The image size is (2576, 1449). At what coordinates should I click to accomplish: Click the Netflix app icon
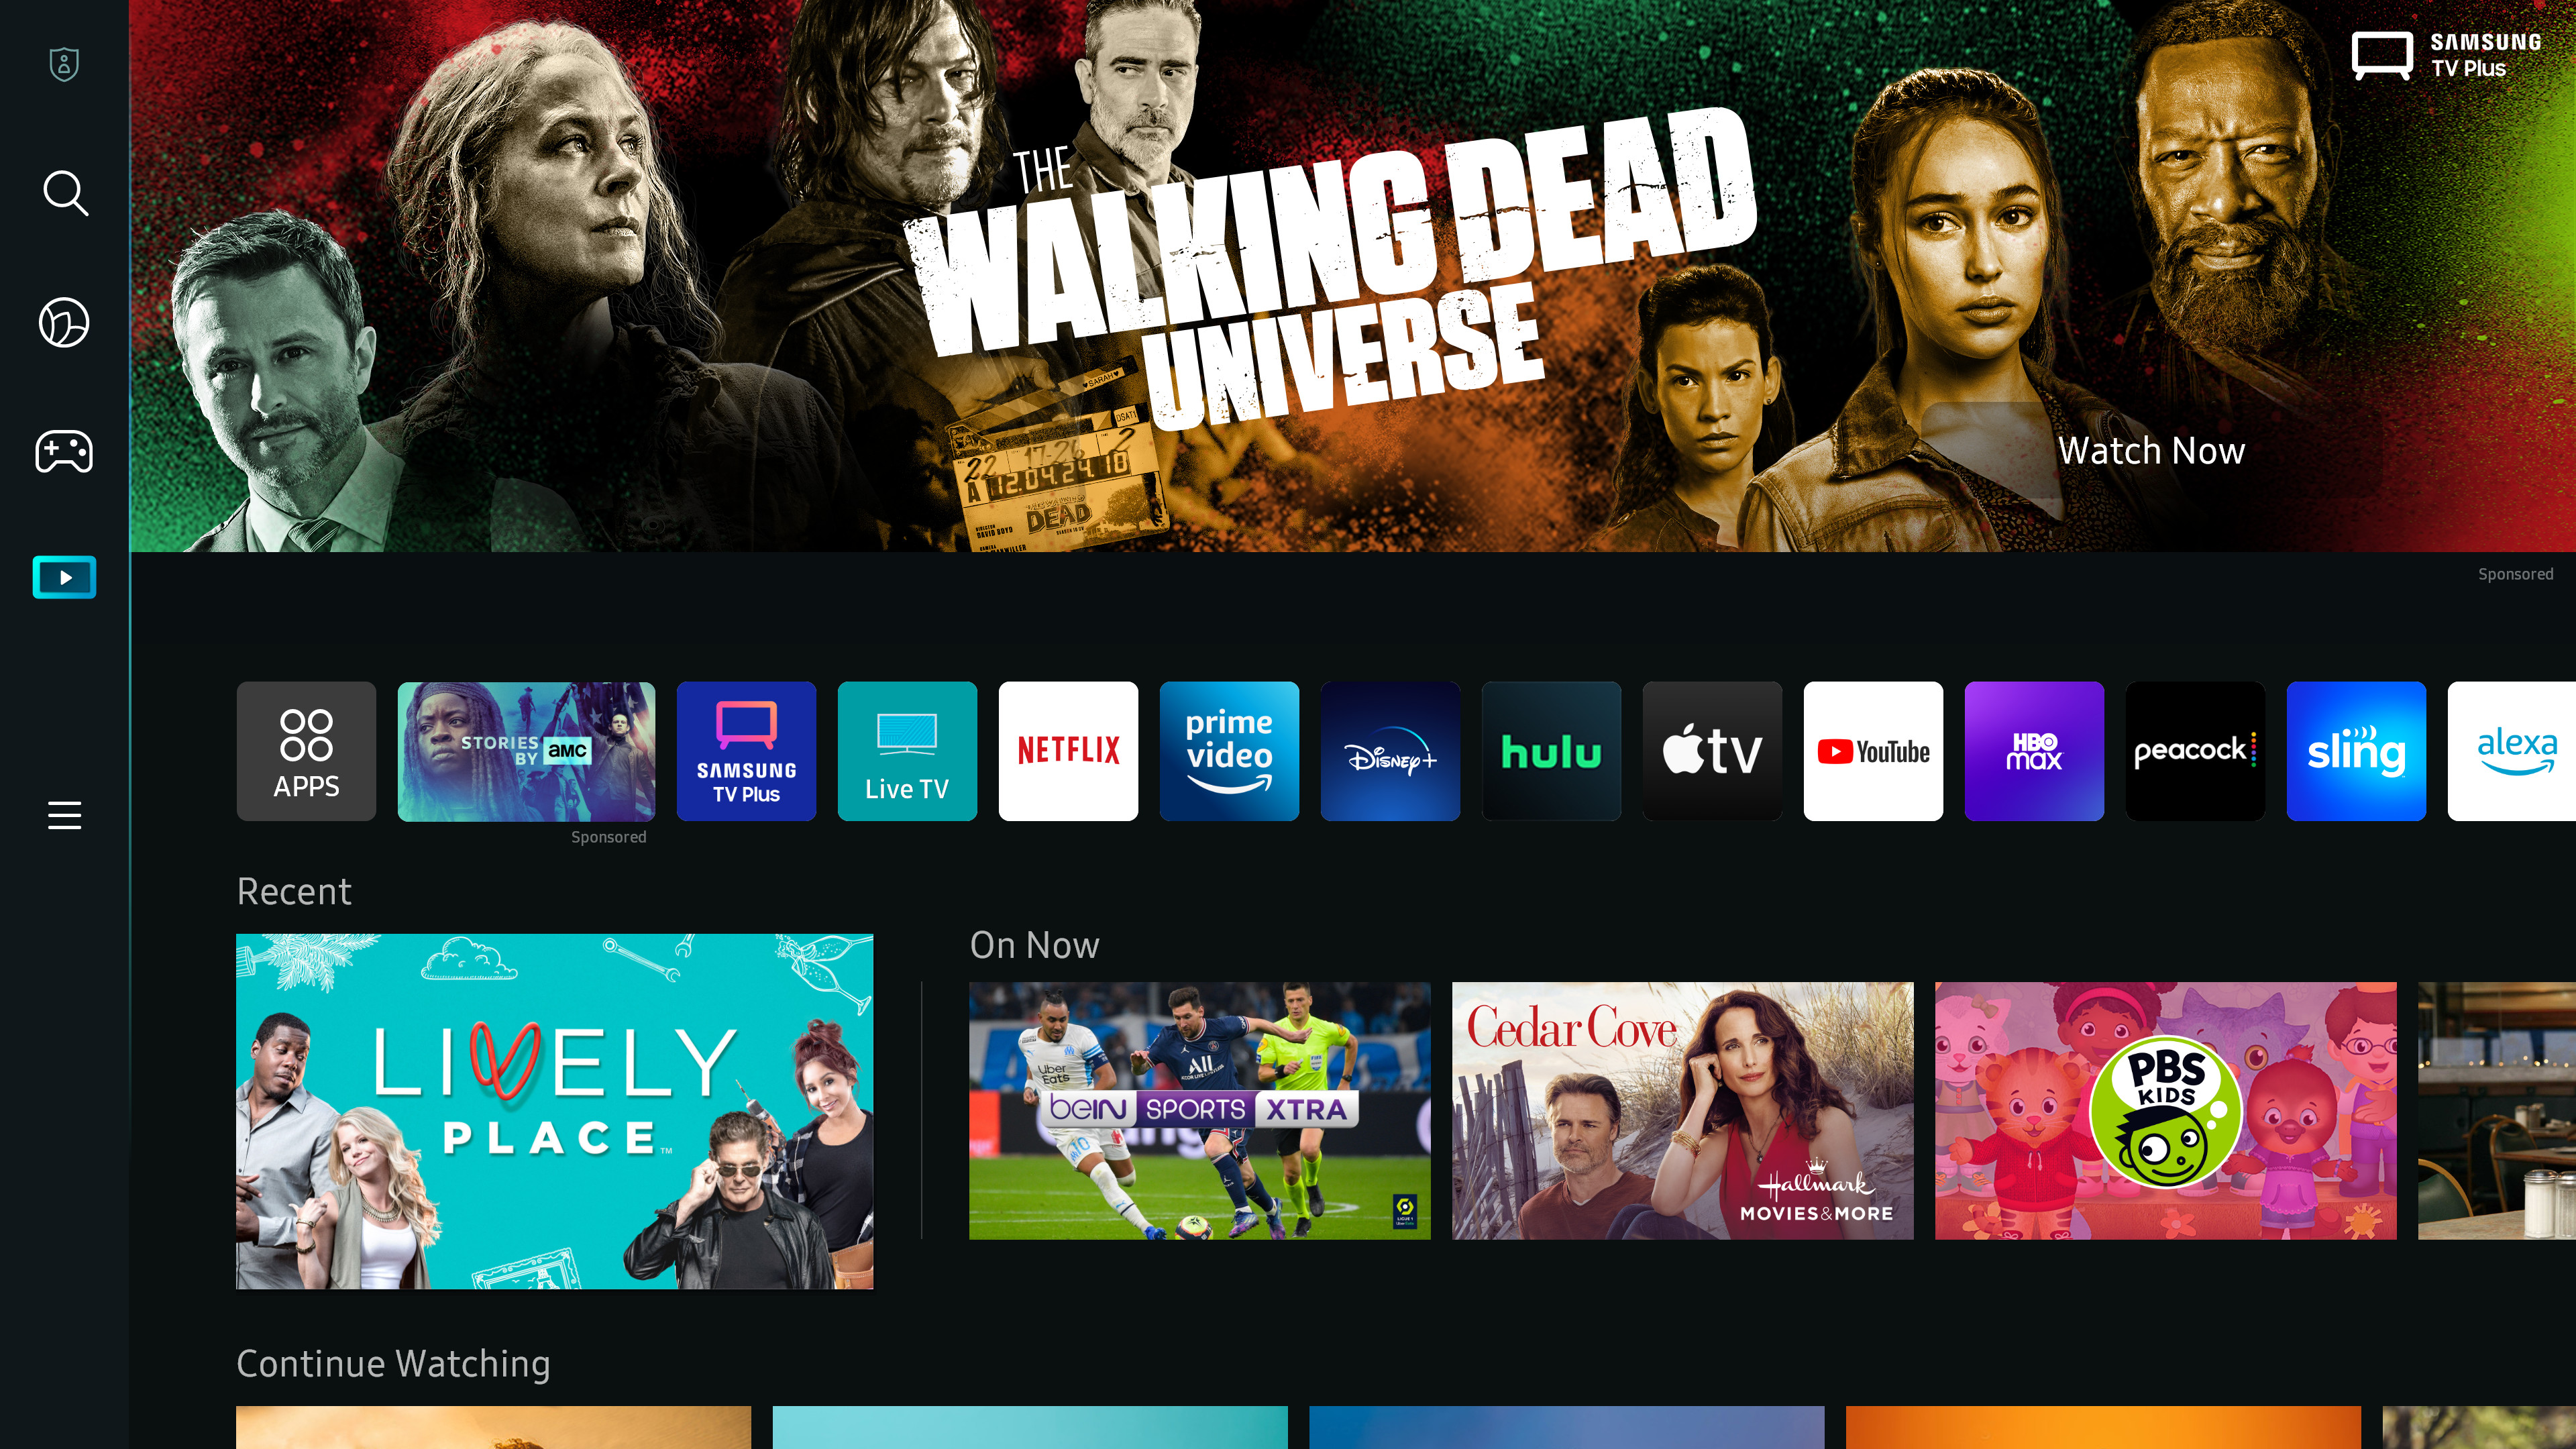(x=1069, y=750)
